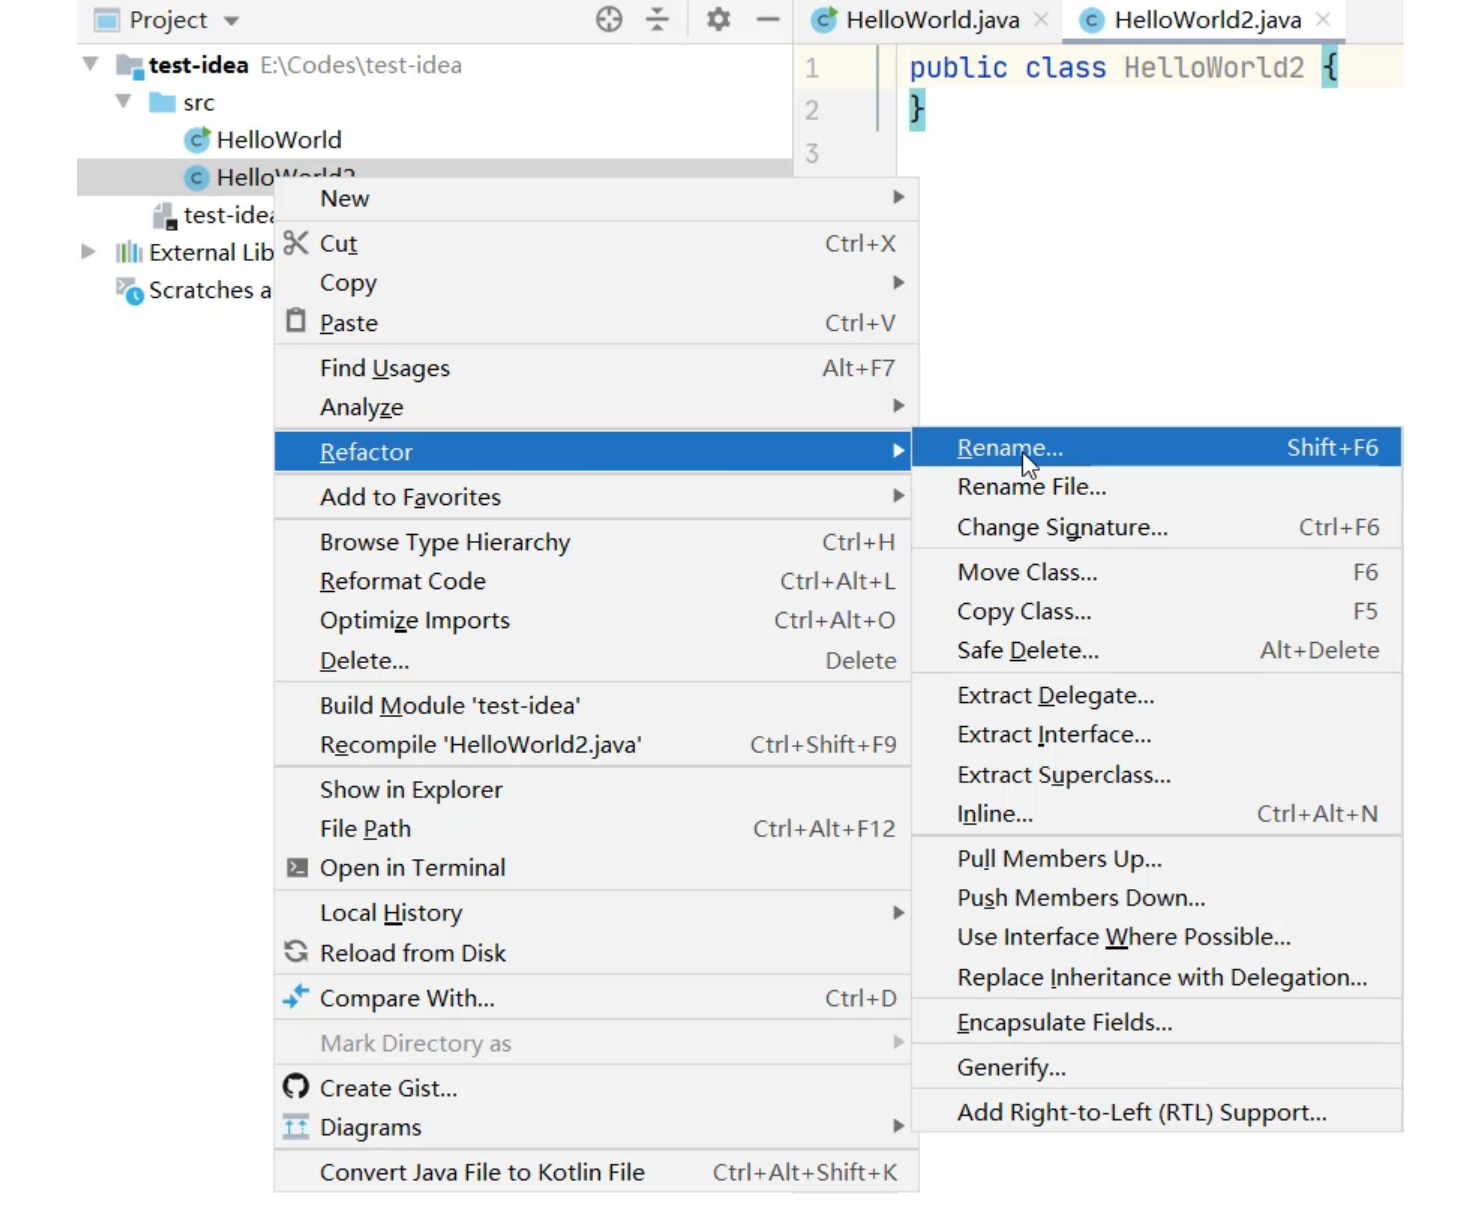
Task: Click the Collapse All icon in Project panel
Action: point(657,19)
